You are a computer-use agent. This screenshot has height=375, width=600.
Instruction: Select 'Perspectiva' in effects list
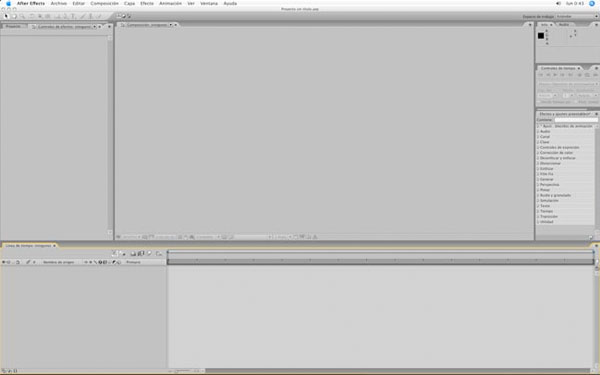pos(549,184)
